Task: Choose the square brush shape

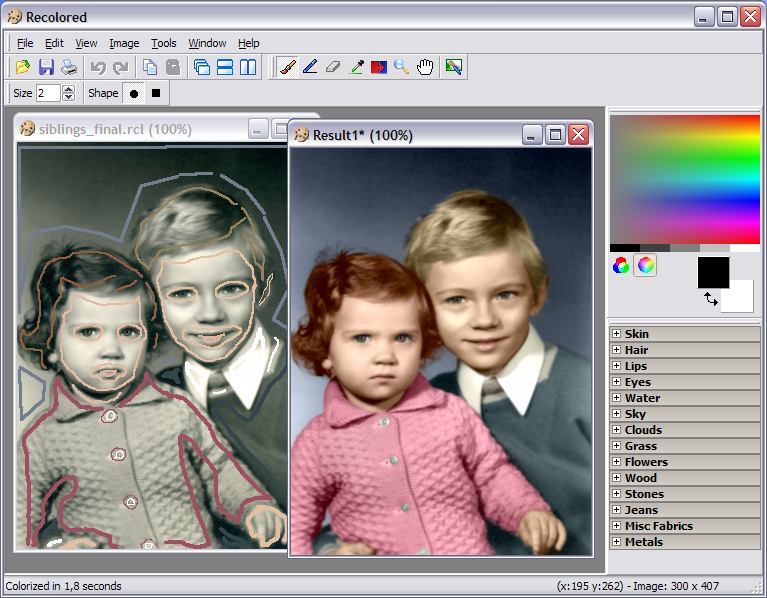Action: 156,93
